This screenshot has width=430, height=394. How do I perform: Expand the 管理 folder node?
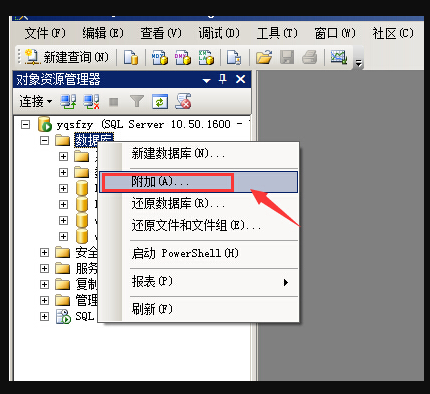pos(44,300)
